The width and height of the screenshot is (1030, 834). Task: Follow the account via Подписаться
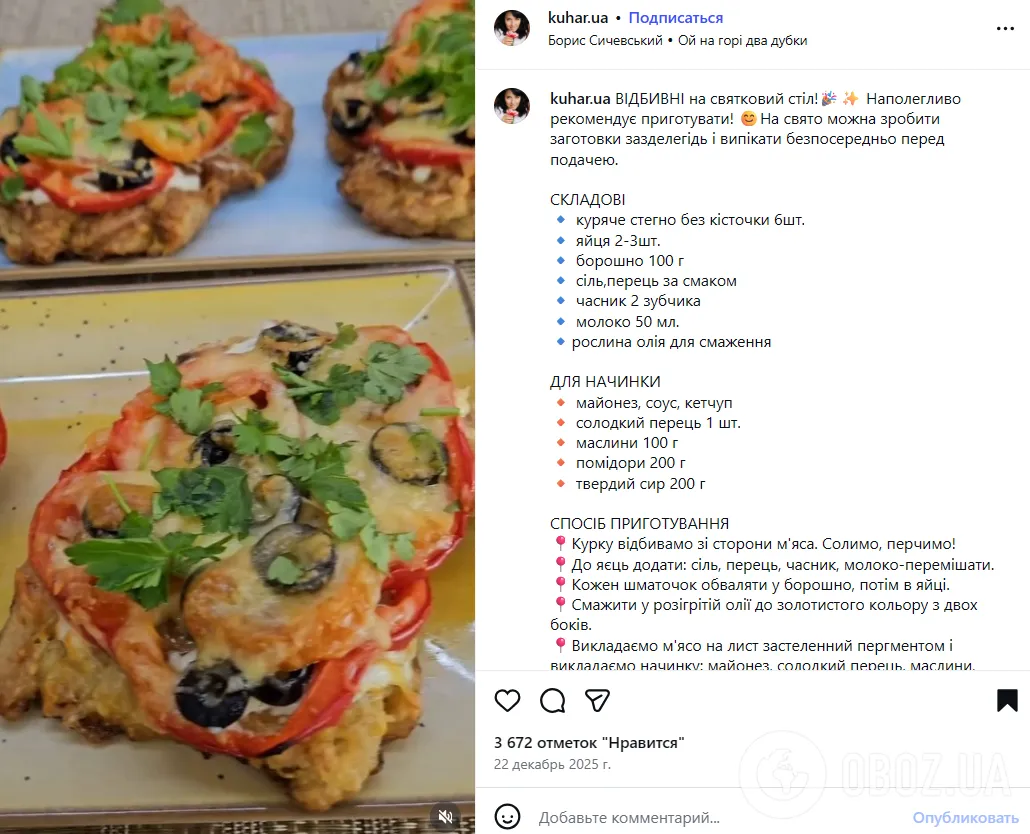pyautogui.click(x=675, y=18)
